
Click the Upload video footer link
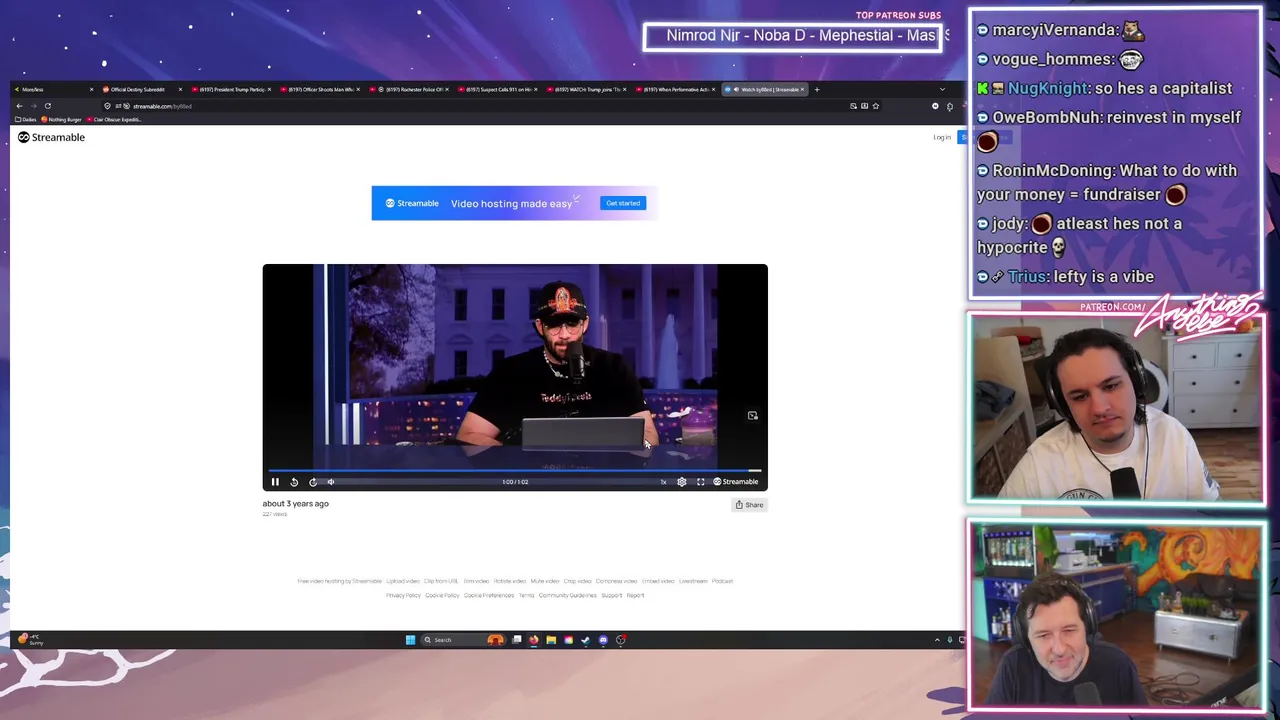[403, 581]
